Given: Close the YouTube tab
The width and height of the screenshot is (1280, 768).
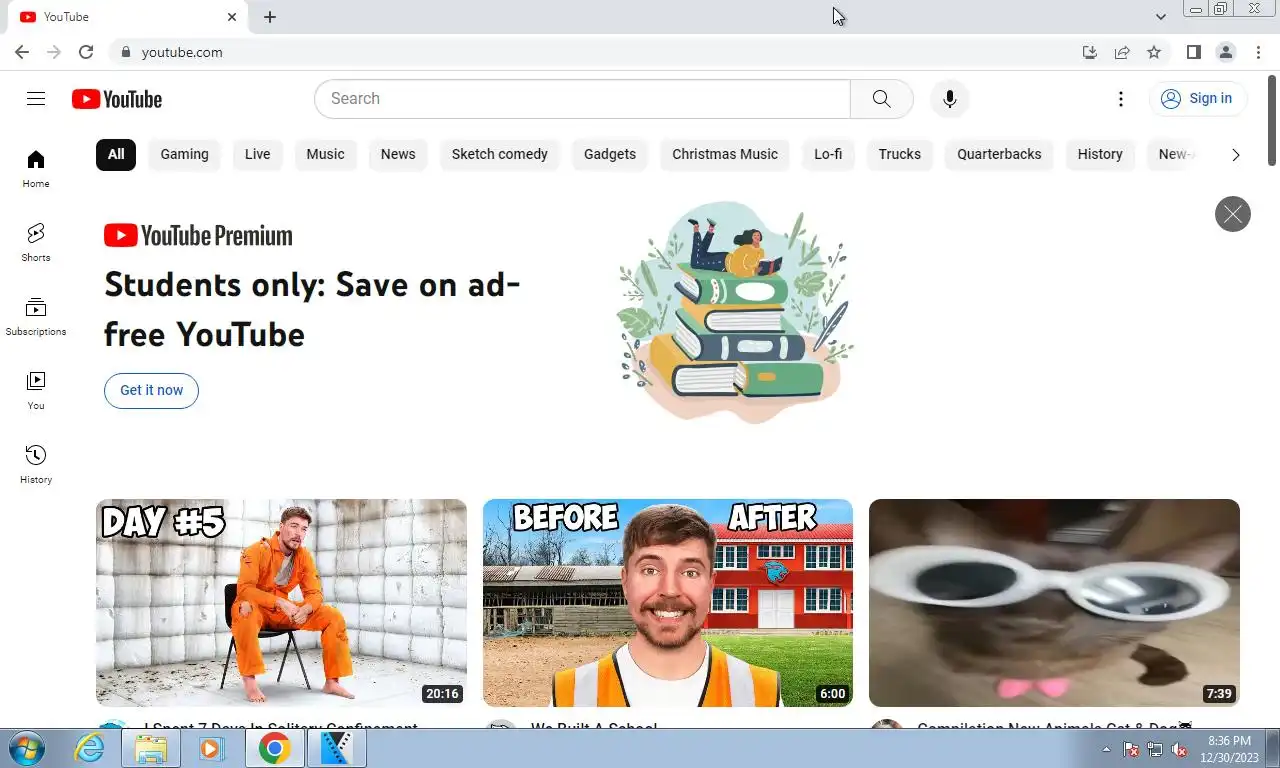Looking at the screenshot, I should 232,17.
